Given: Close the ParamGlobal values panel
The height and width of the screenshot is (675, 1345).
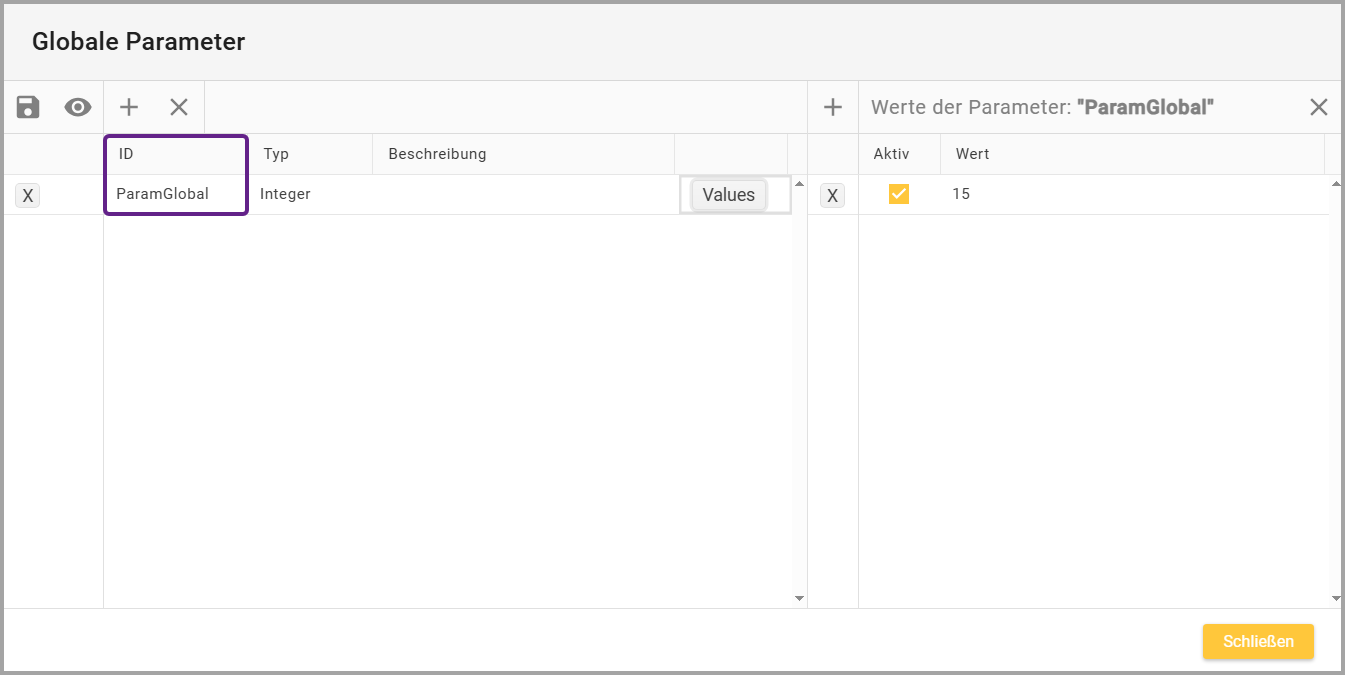Looking at the screenshot, I should [x=1319, y=107].
